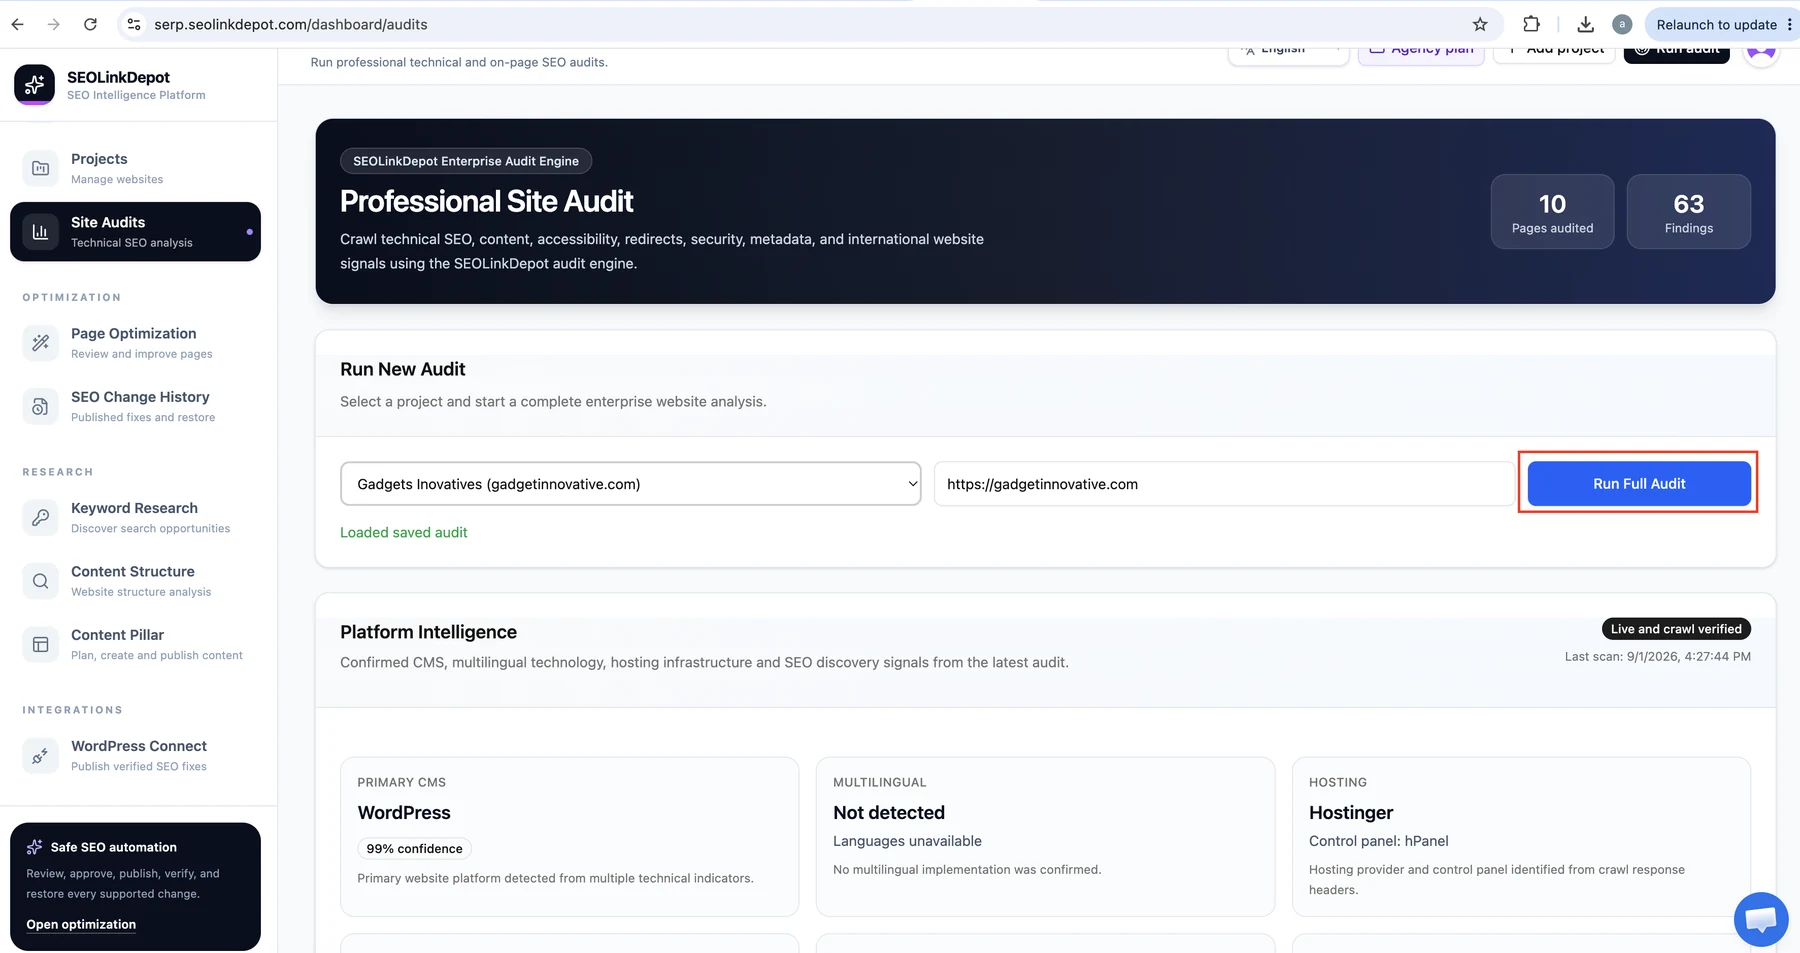1800x953 pixels.
Task: Click the 99% confidence badge
Action: pos(414,848)
